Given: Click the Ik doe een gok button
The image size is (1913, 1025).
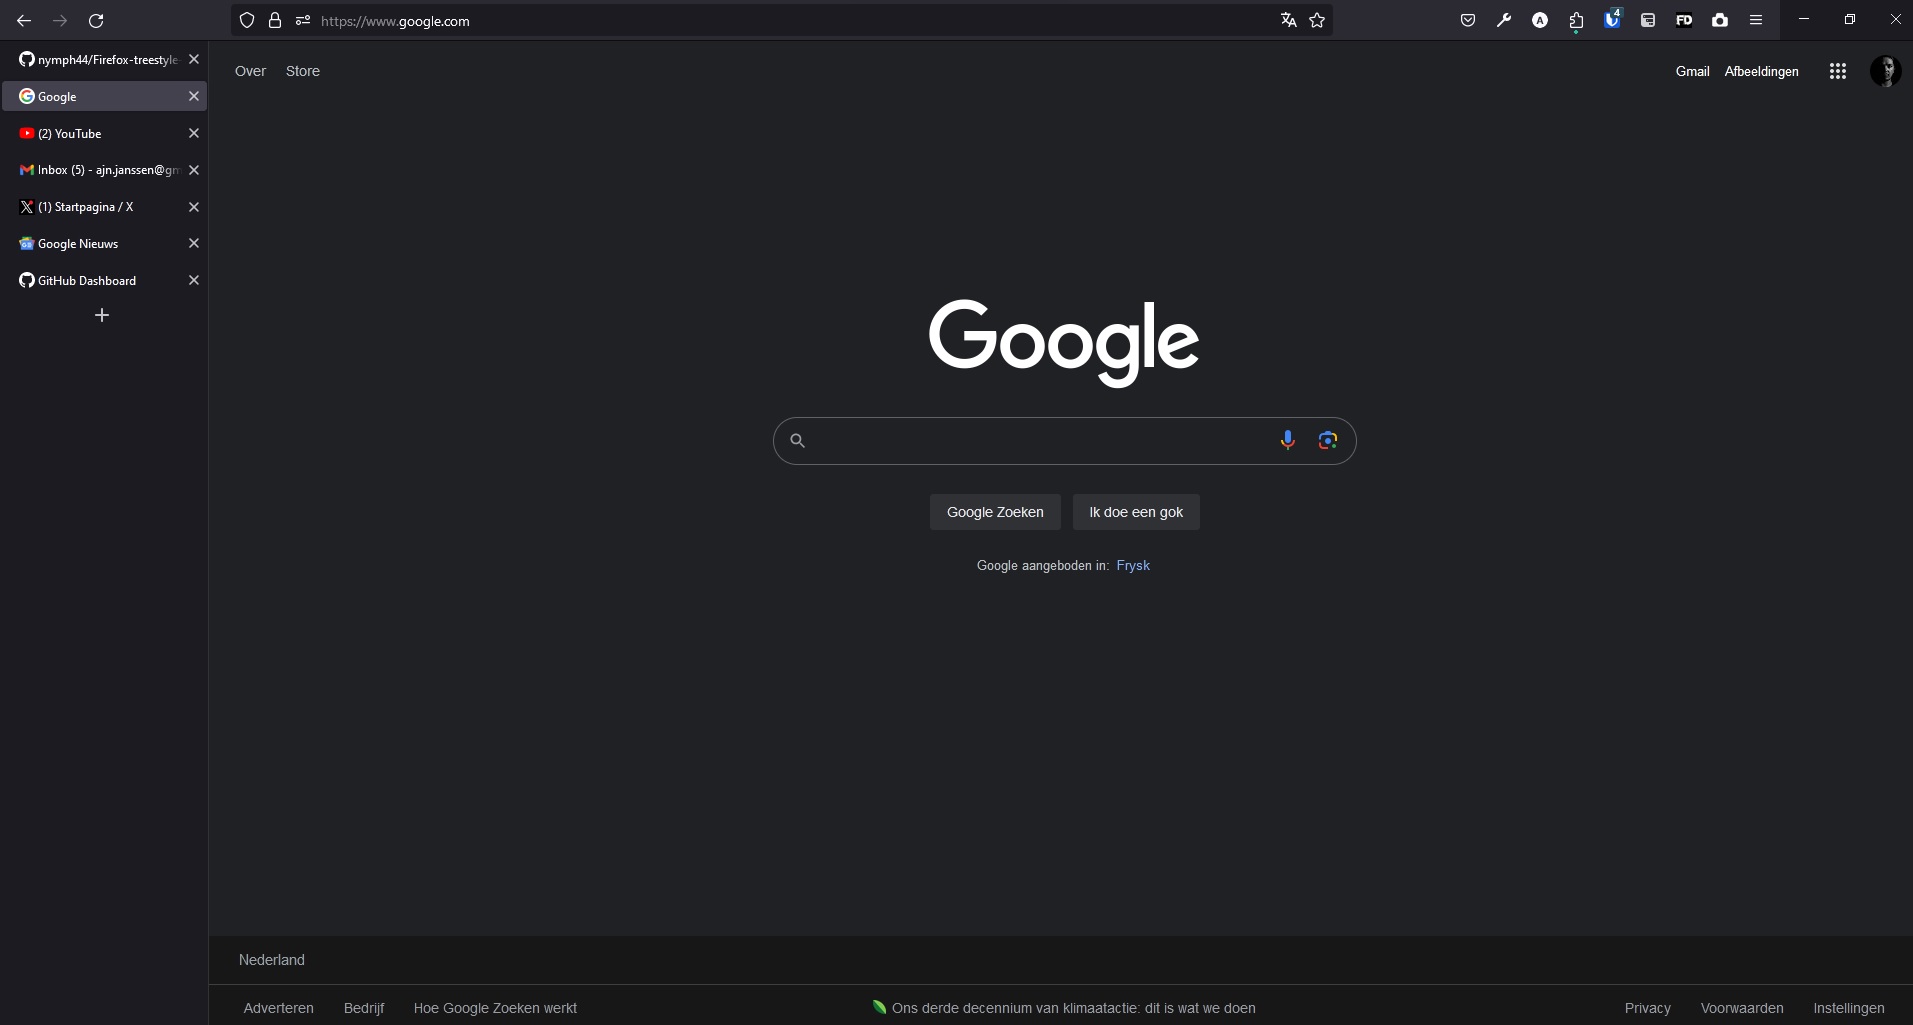Looking at the screenshot, I should pos(1136,512).
